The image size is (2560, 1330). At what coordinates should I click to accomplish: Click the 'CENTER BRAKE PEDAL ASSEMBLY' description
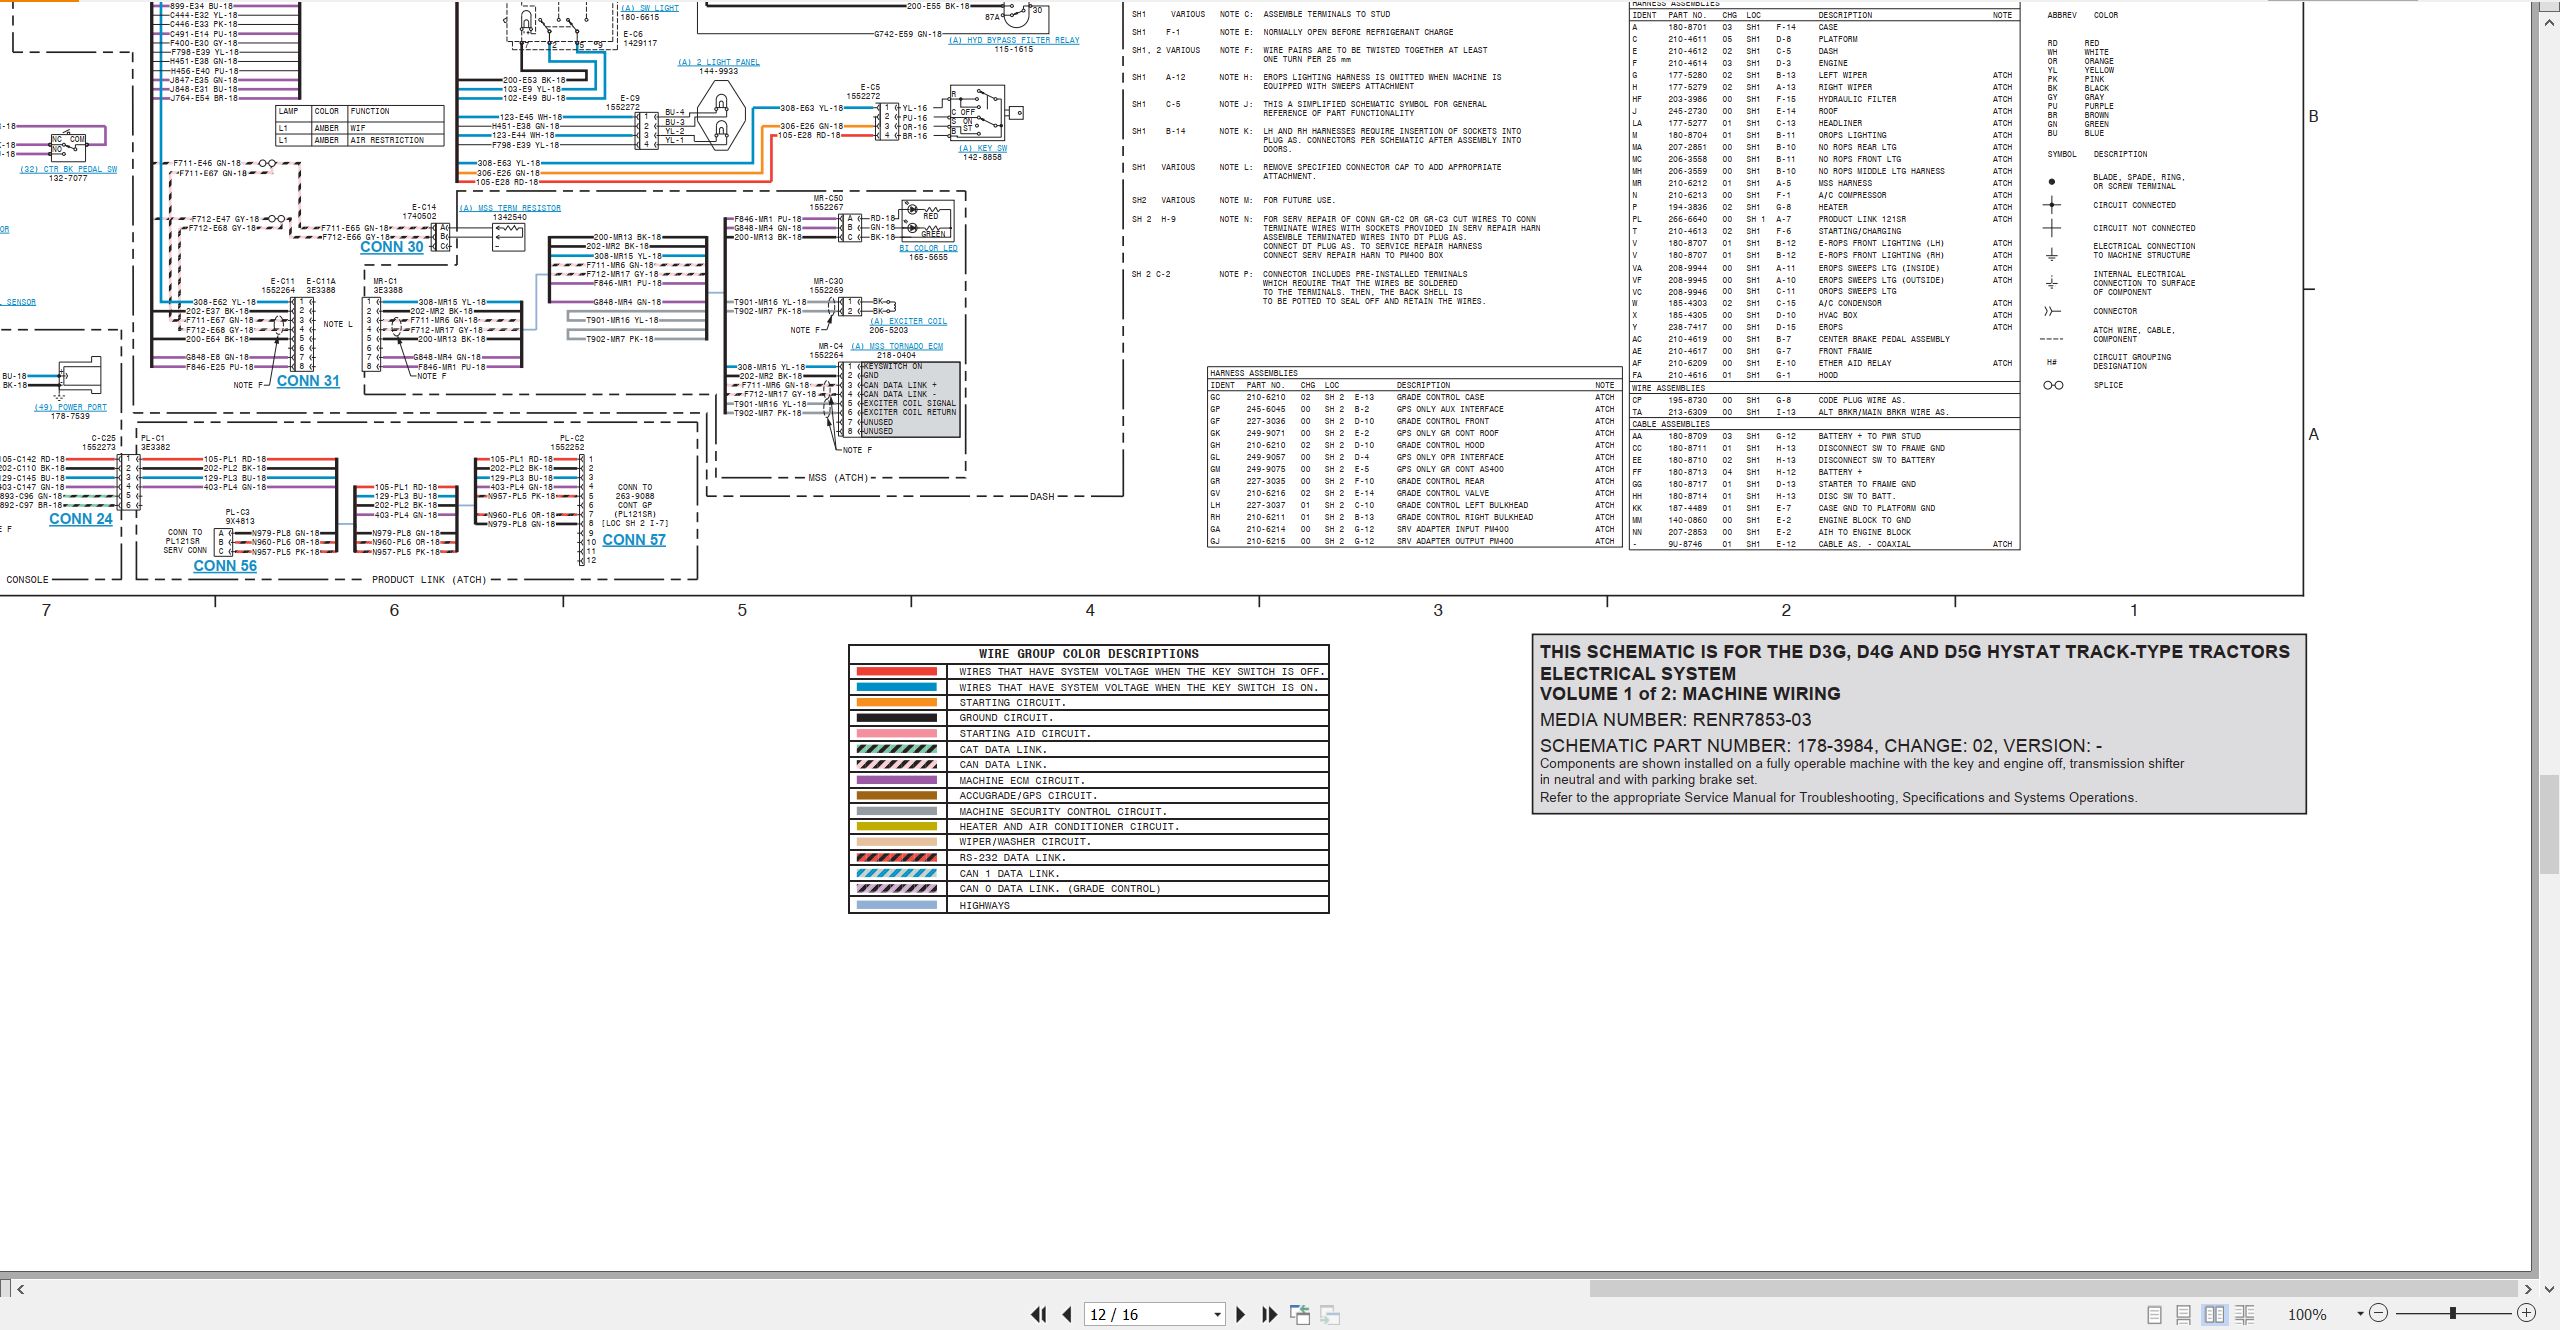[1884, 339]
